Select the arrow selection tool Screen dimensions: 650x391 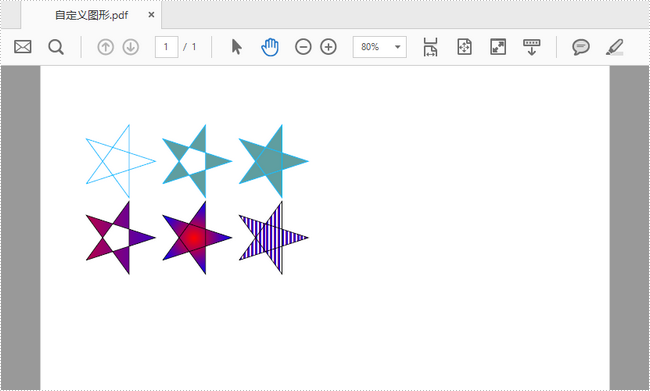coord(236,47)
